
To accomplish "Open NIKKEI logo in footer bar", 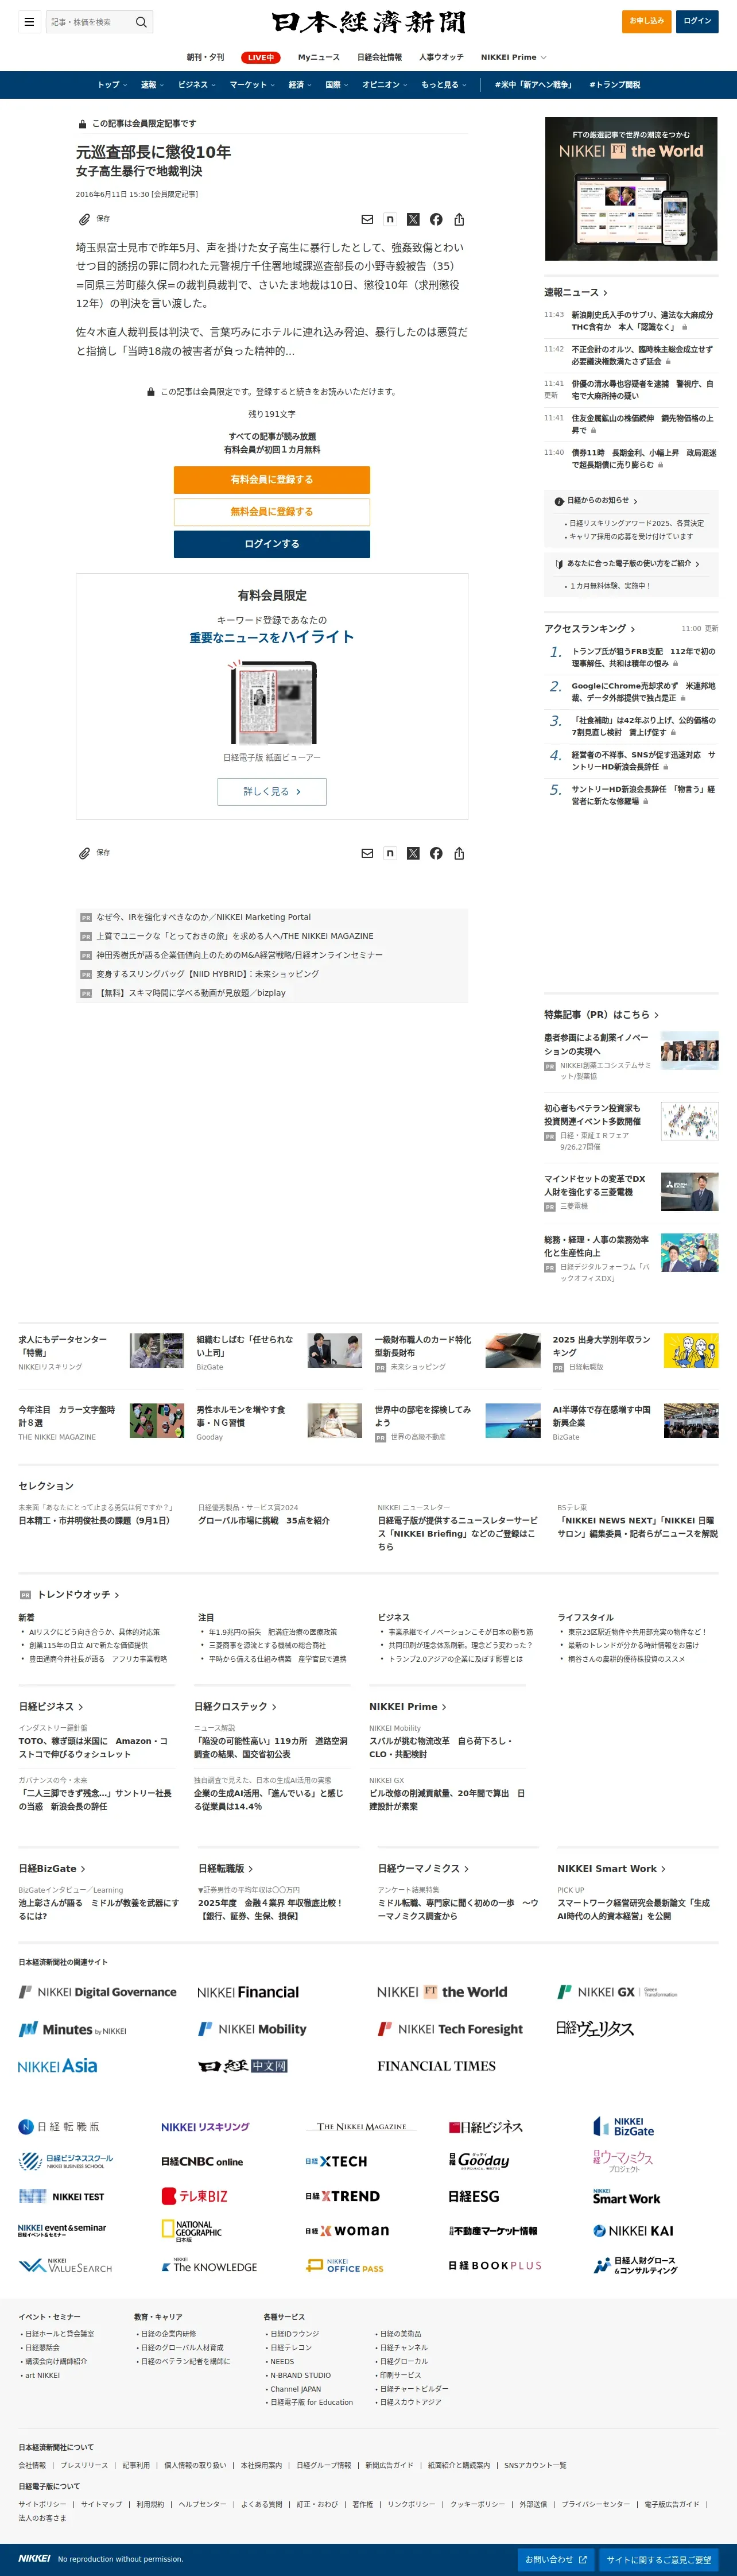I will (x=34, y=2558).
